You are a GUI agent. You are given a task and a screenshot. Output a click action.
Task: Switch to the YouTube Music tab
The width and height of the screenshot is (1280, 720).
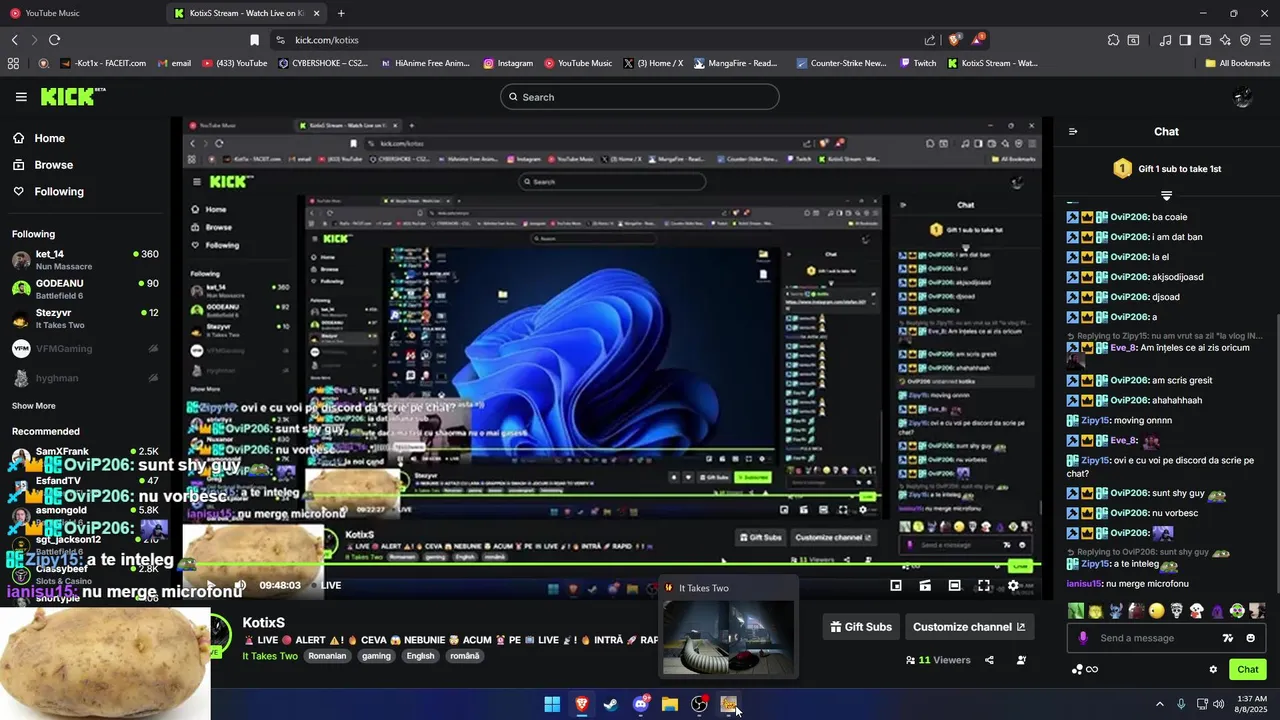point(80,13)
